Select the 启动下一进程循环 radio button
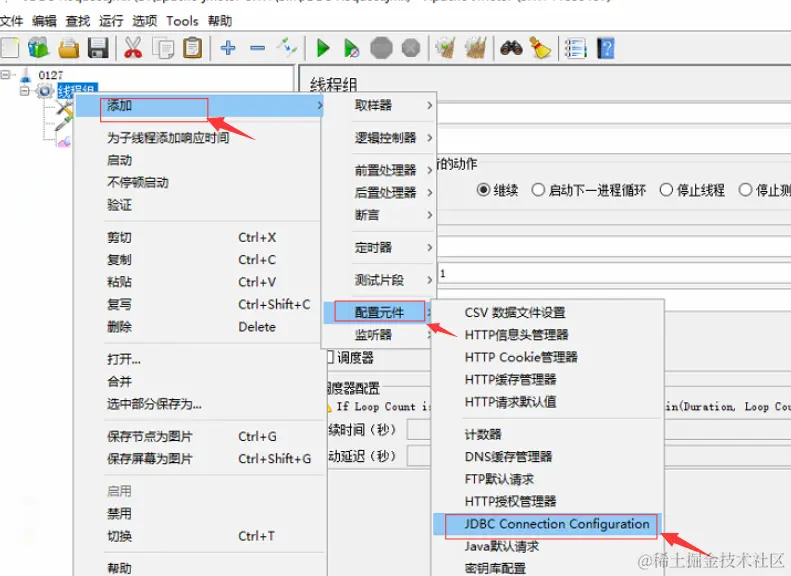 point(538,190)
